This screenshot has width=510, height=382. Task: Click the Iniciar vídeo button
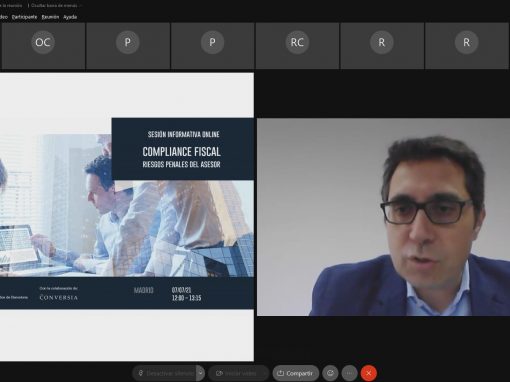pyautogui.click(x=238, y=373)
